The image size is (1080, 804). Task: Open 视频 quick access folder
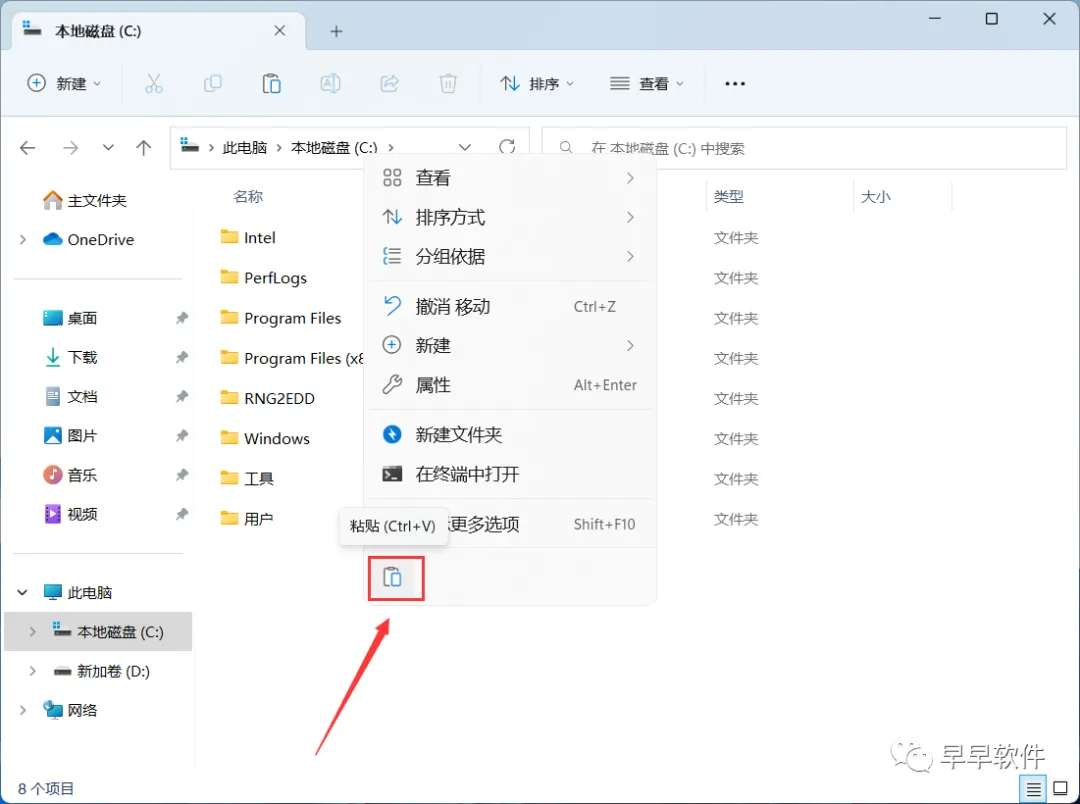(x=70, y=514)
